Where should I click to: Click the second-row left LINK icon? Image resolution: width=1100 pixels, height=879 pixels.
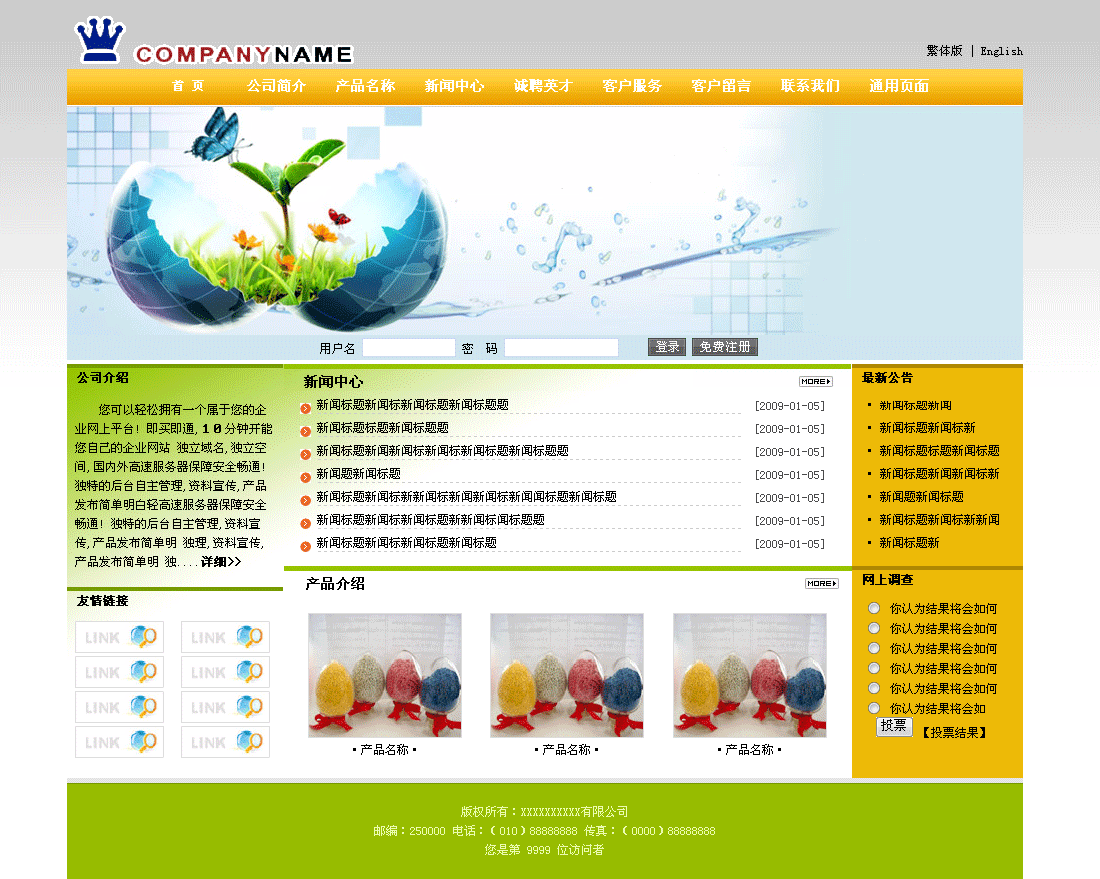[119, 672]
